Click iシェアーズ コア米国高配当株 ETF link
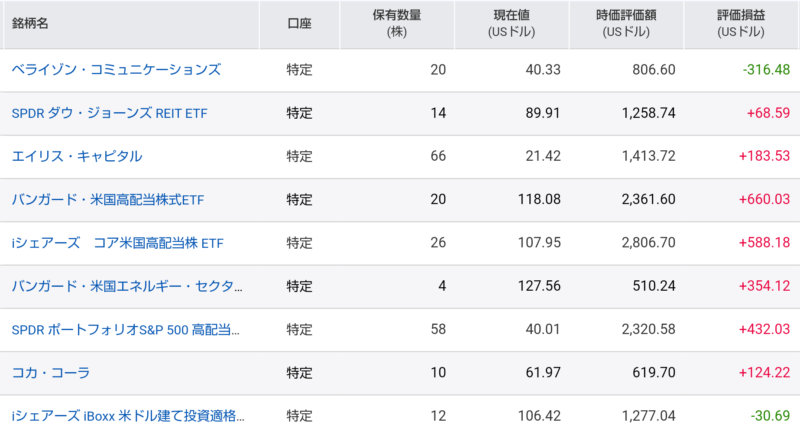800x425 pixels. (x=117, y=243)
